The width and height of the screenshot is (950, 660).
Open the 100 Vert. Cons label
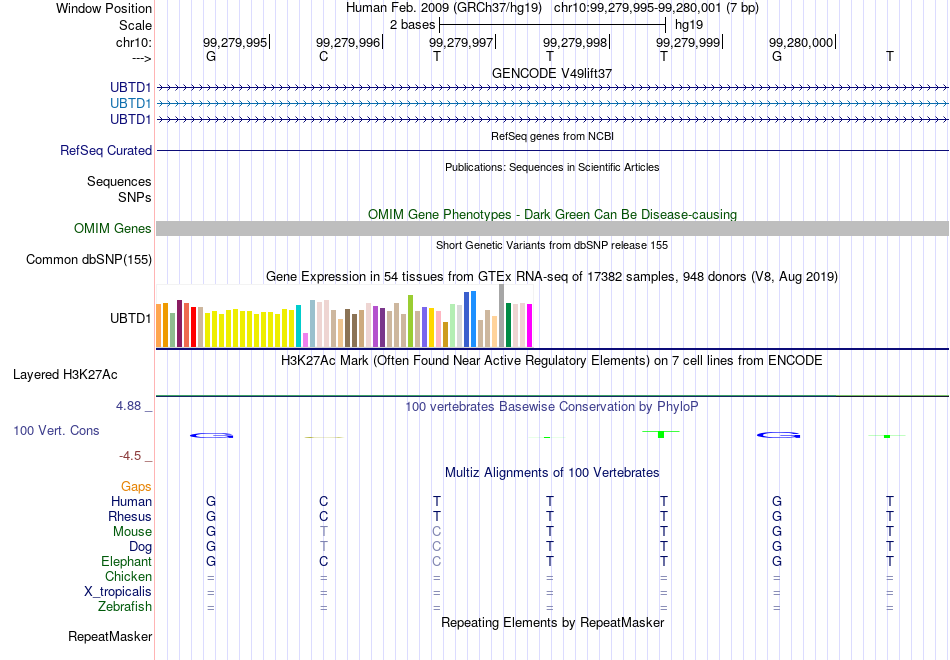pyautogui.click(x=56, y=430)
